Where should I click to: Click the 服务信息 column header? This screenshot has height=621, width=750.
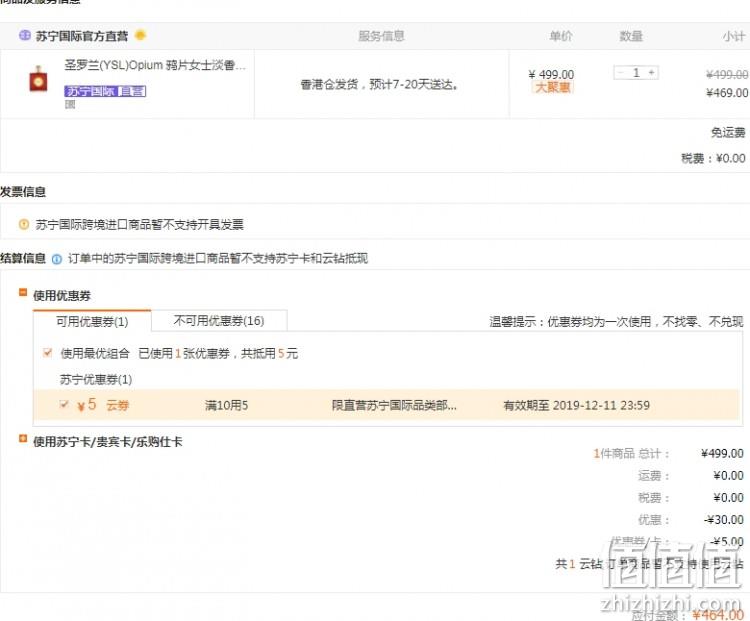coord(381,36)
